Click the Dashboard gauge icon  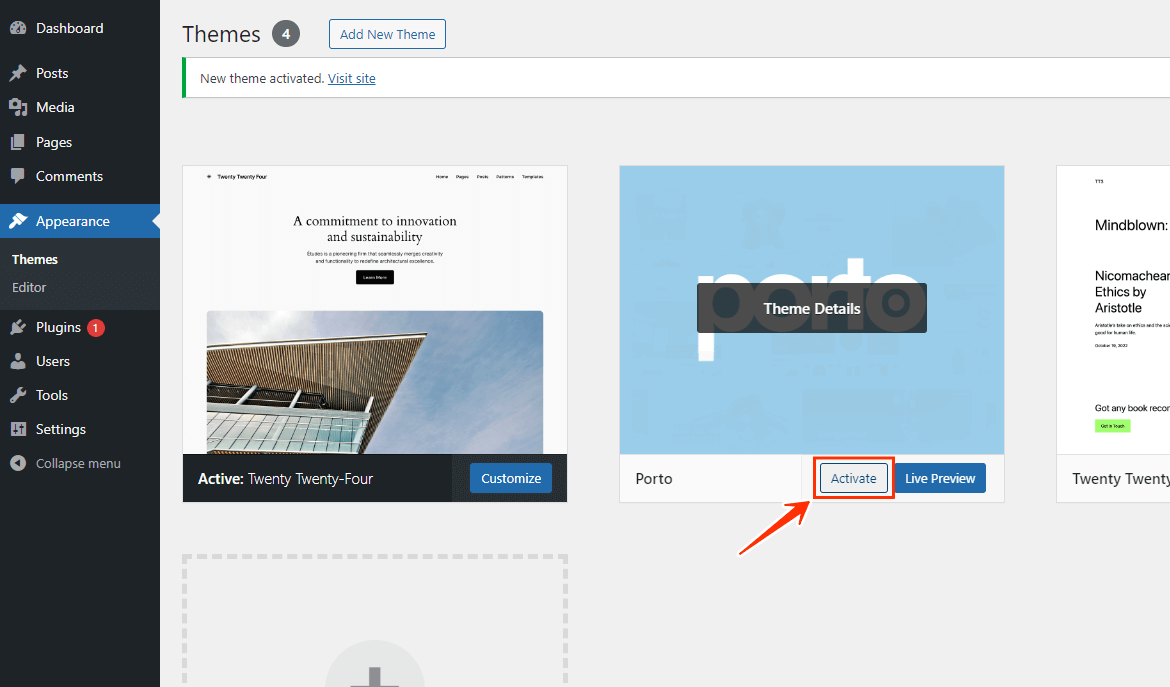click(x=18, y=28)
